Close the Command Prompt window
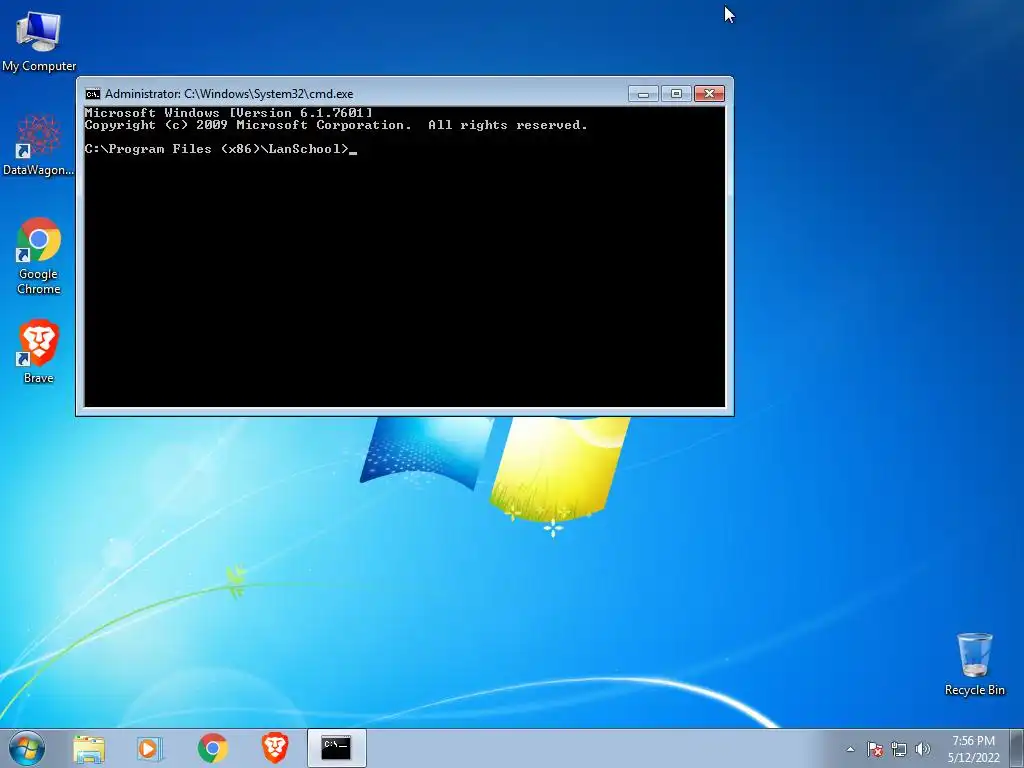Screen dimensions: 1024x768 709,94
